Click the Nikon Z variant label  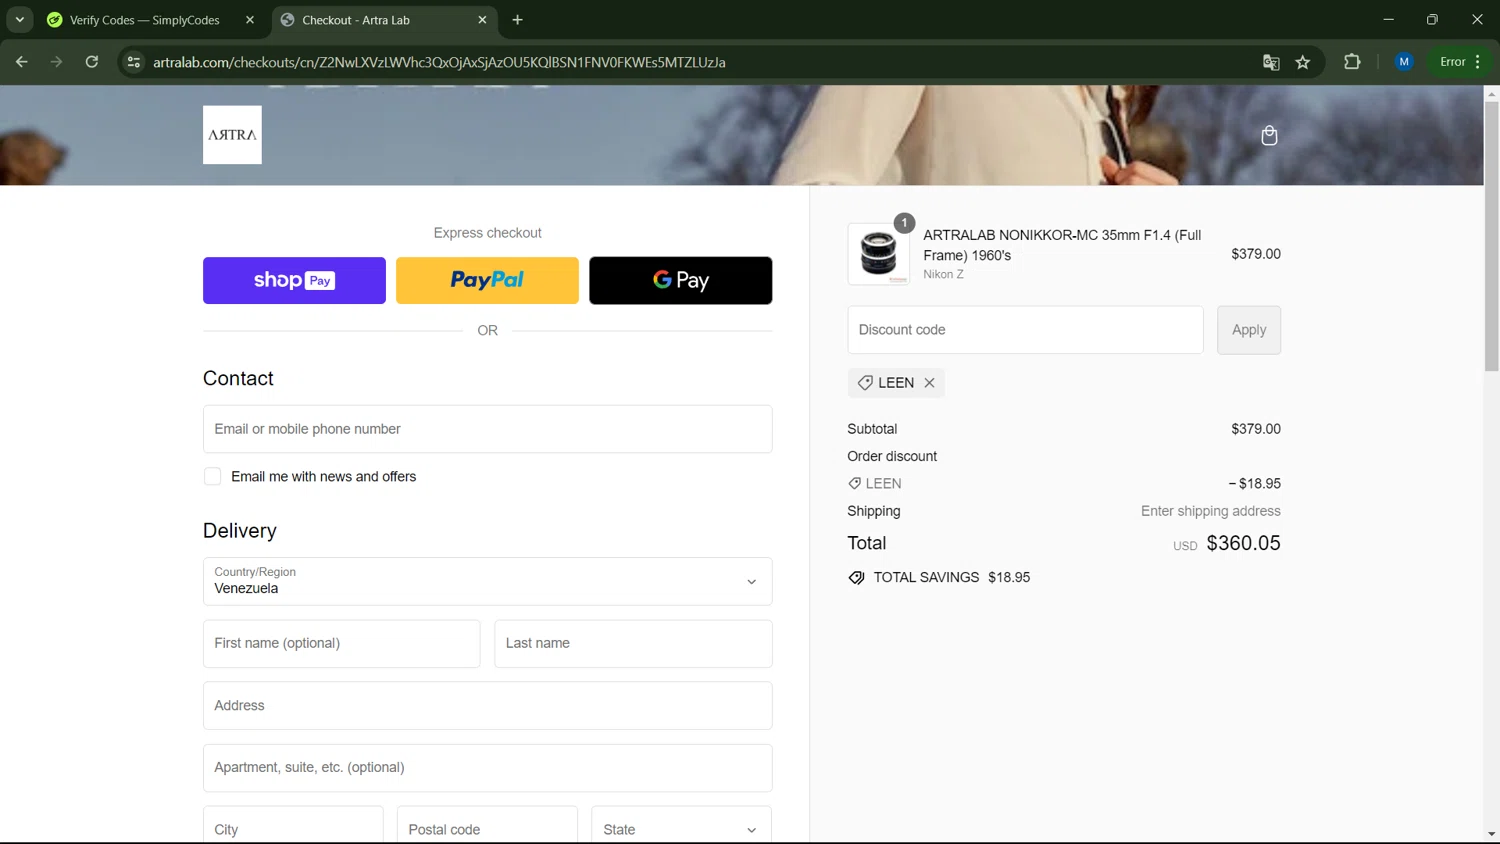tap(943, 274)
